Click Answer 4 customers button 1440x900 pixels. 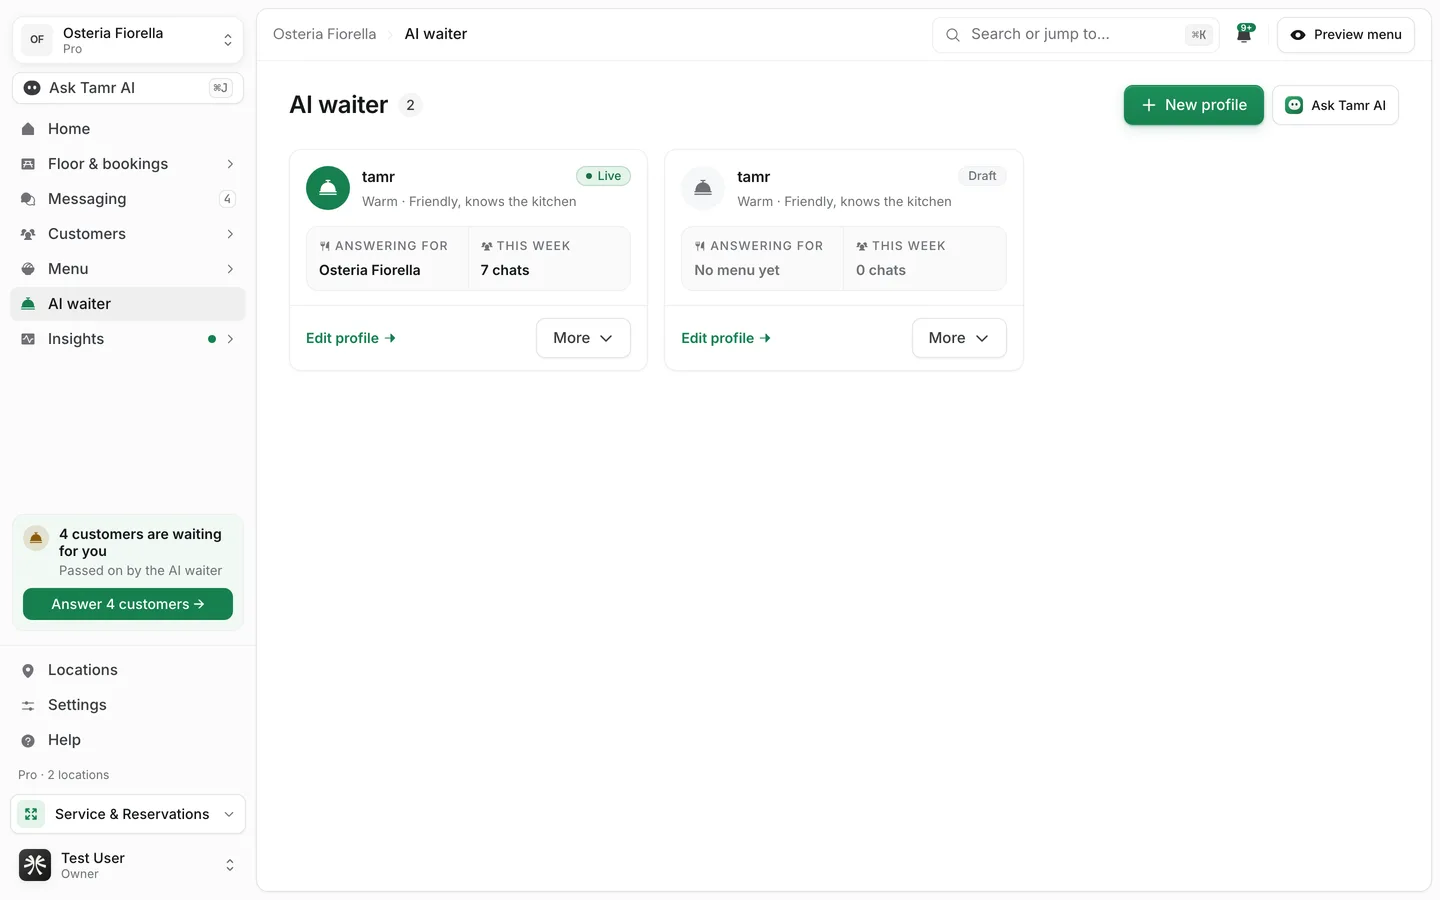point(128,604)
